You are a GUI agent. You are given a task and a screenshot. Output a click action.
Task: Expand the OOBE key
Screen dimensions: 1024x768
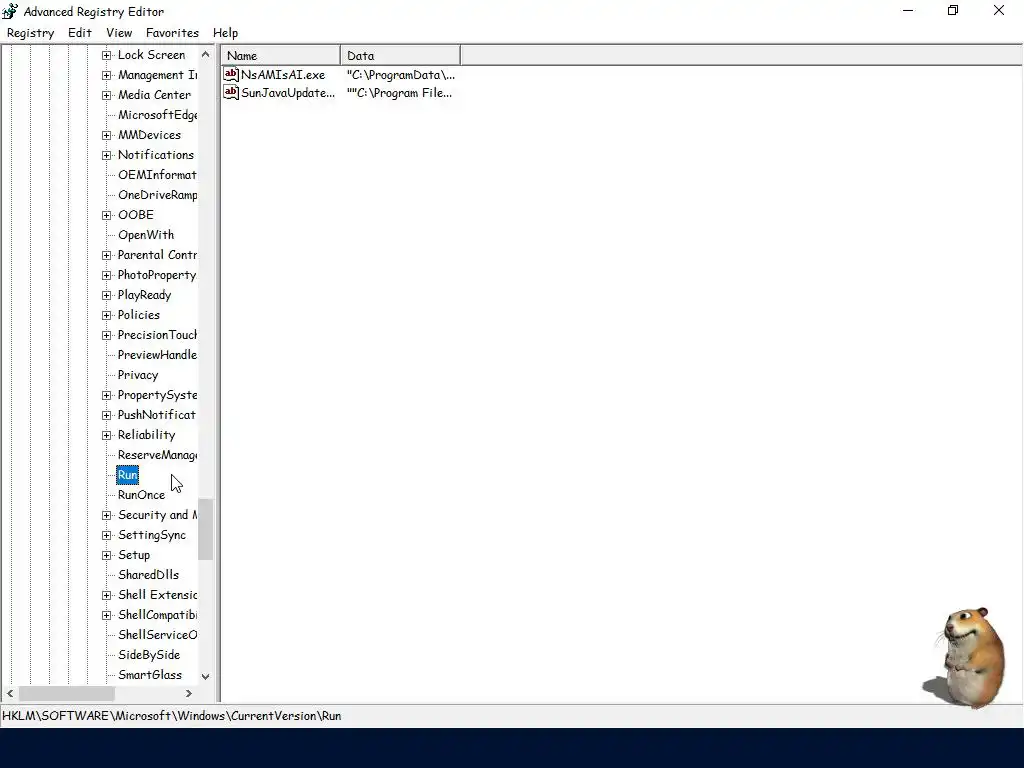pos(106,216)
